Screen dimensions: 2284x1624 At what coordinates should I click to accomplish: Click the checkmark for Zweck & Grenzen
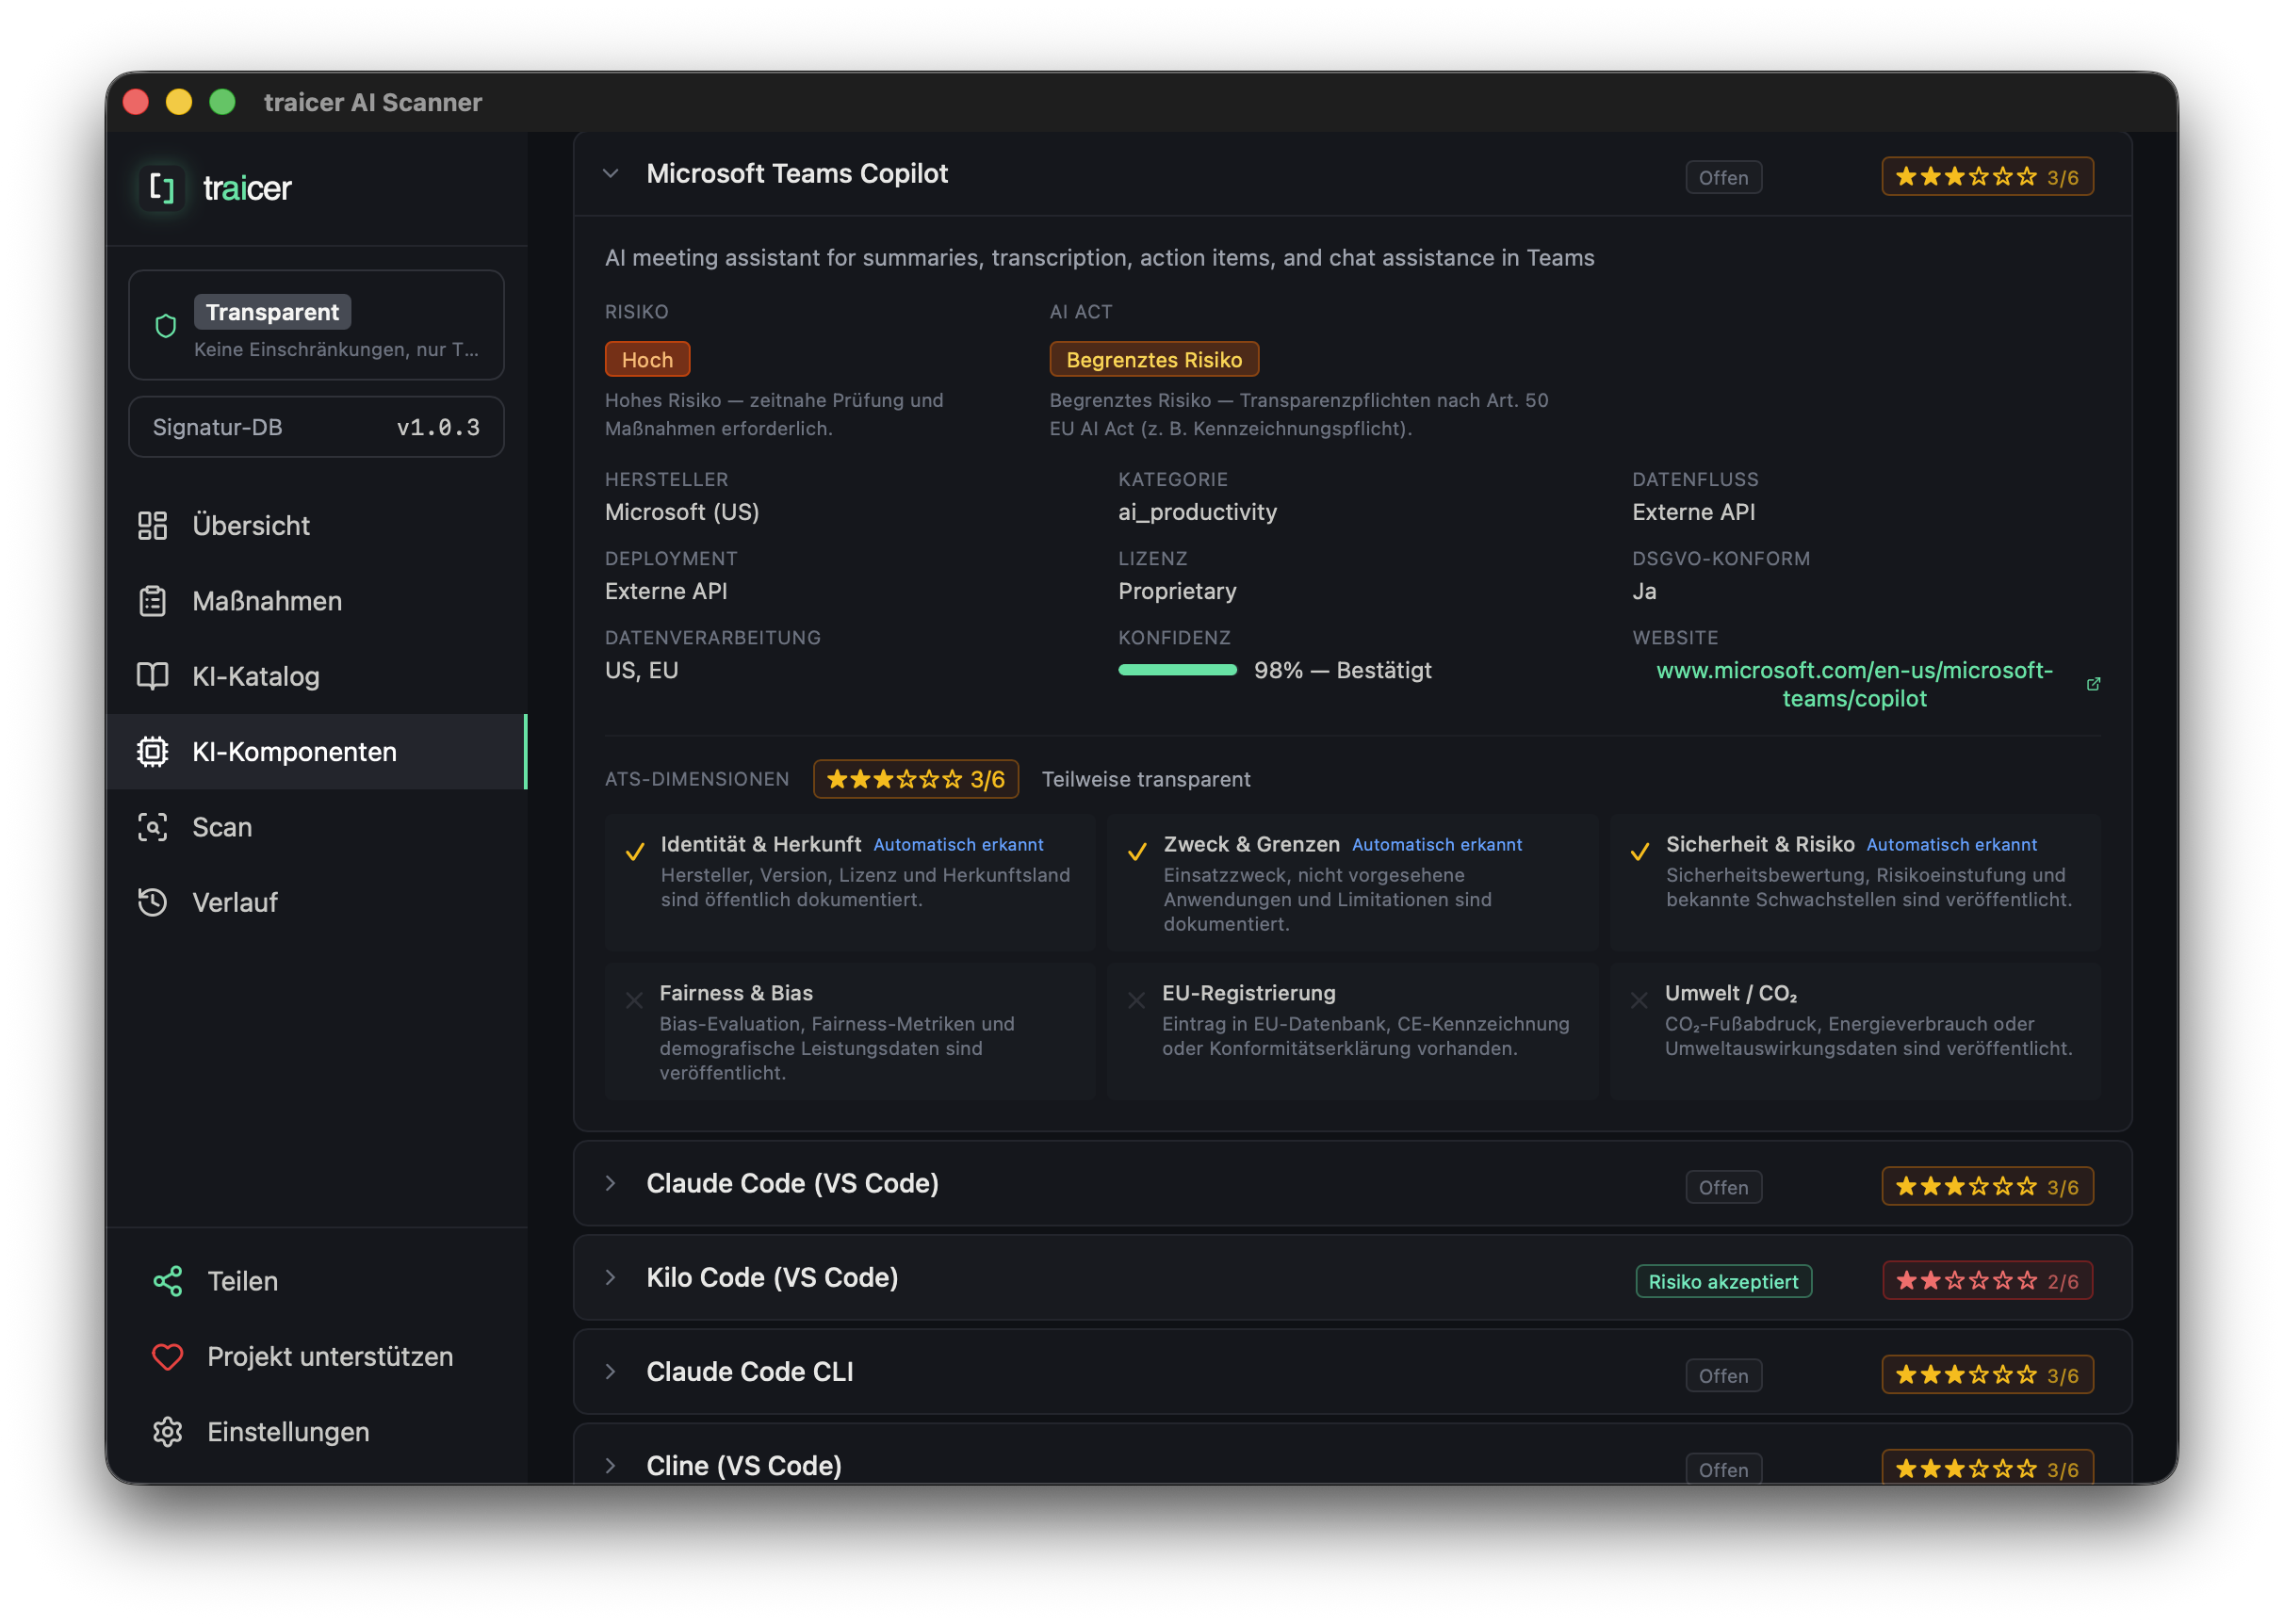(x=1137, y=852)
